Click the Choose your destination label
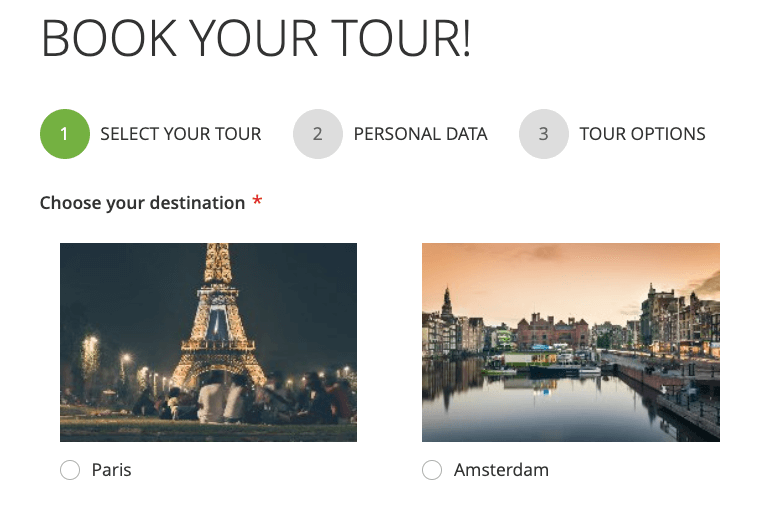Viewport: 765px width, 510px height. coord(142,203)
